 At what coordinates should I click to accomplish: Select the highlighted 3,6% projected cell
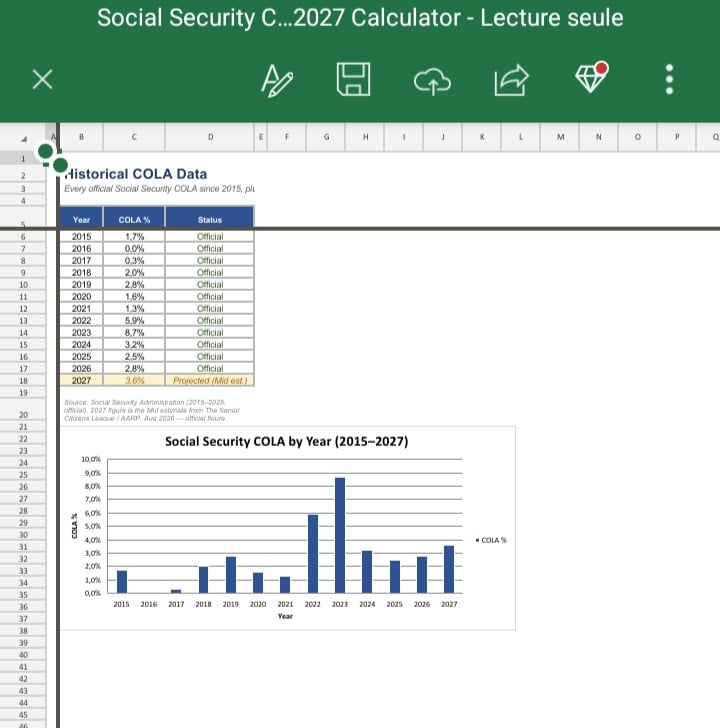click(134, 380)
